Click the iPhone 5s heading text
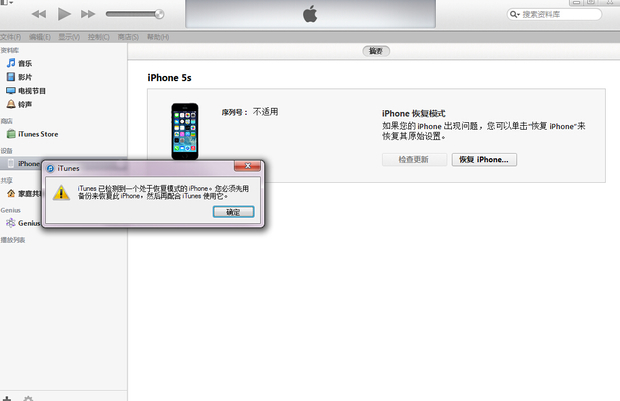Image resolution: width=620 pixels, height=401 pixels. click(169, 78)
